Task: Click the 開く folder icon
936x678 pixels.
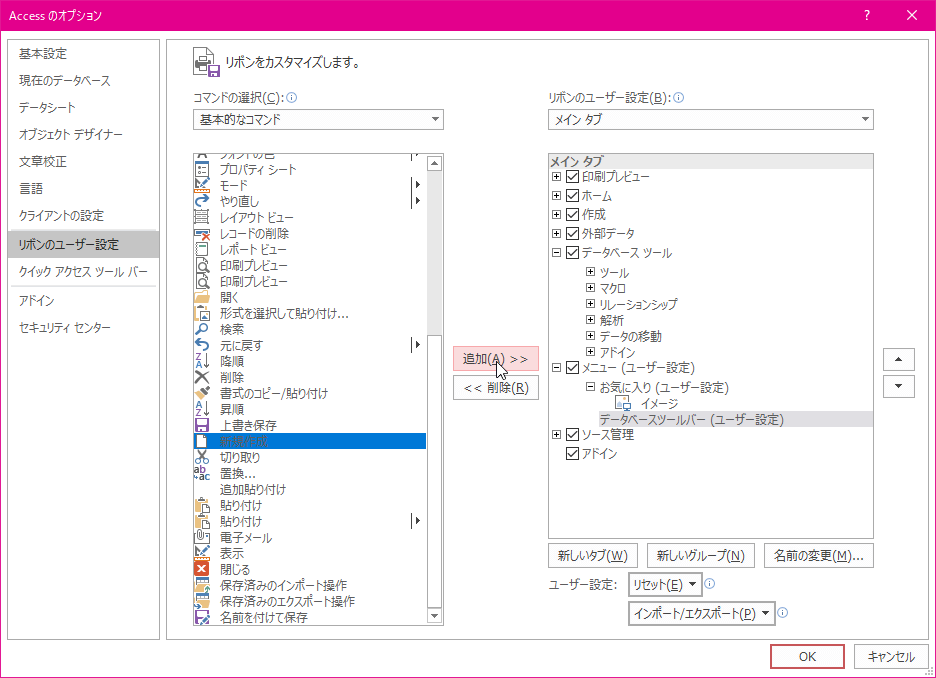Action: 202,297
